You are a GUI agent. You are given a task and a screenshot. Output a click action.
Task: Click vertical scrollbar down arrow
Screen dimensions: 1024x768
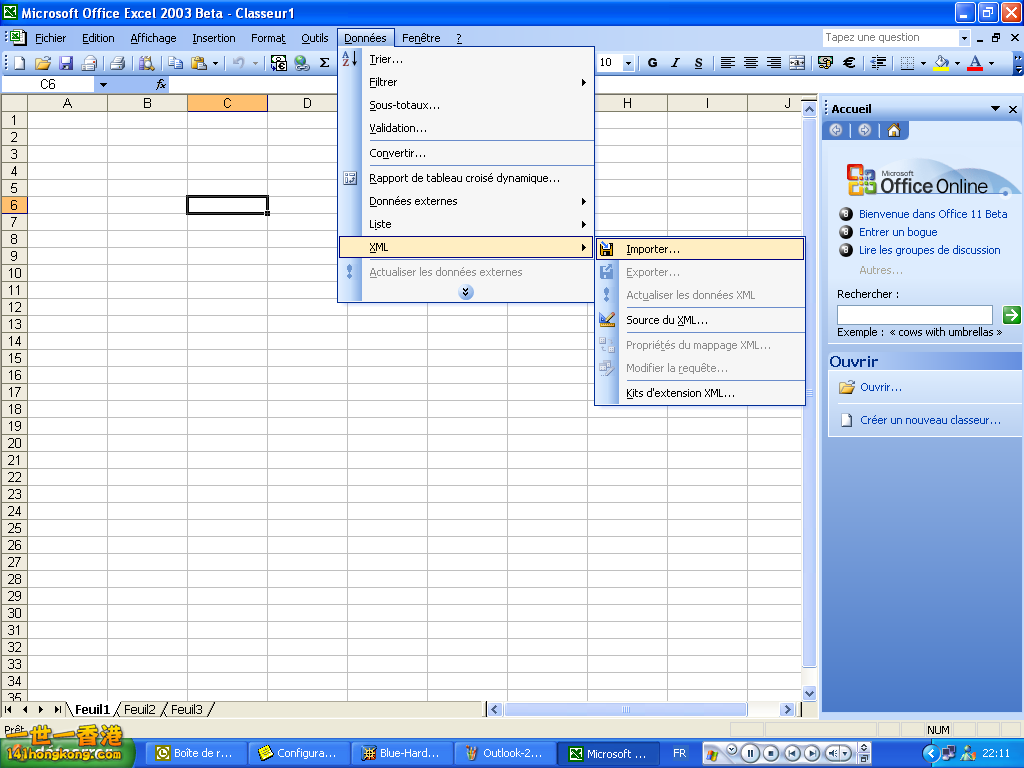(809, 693)
